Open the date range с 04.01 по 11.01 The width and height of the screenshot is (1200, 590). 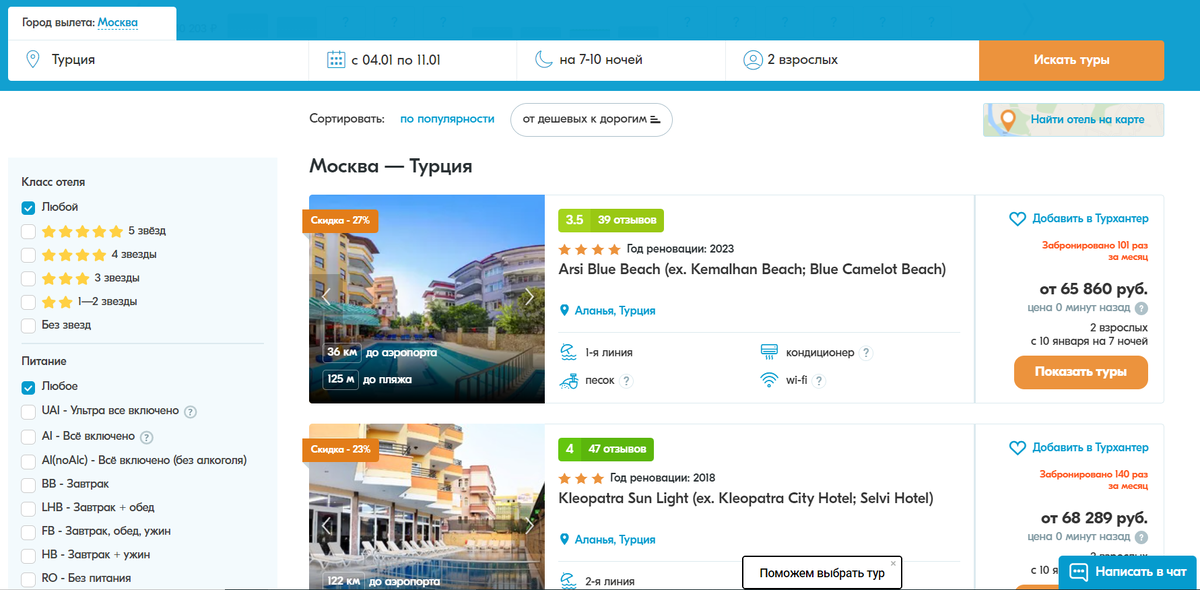[x=413, y=60]
